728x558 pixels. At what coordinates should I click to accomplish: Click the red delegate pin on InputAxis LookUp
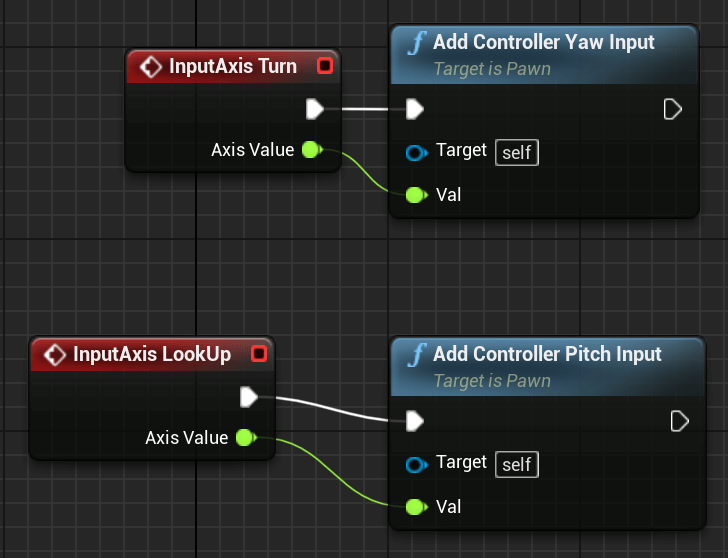[x=259, y=354]
